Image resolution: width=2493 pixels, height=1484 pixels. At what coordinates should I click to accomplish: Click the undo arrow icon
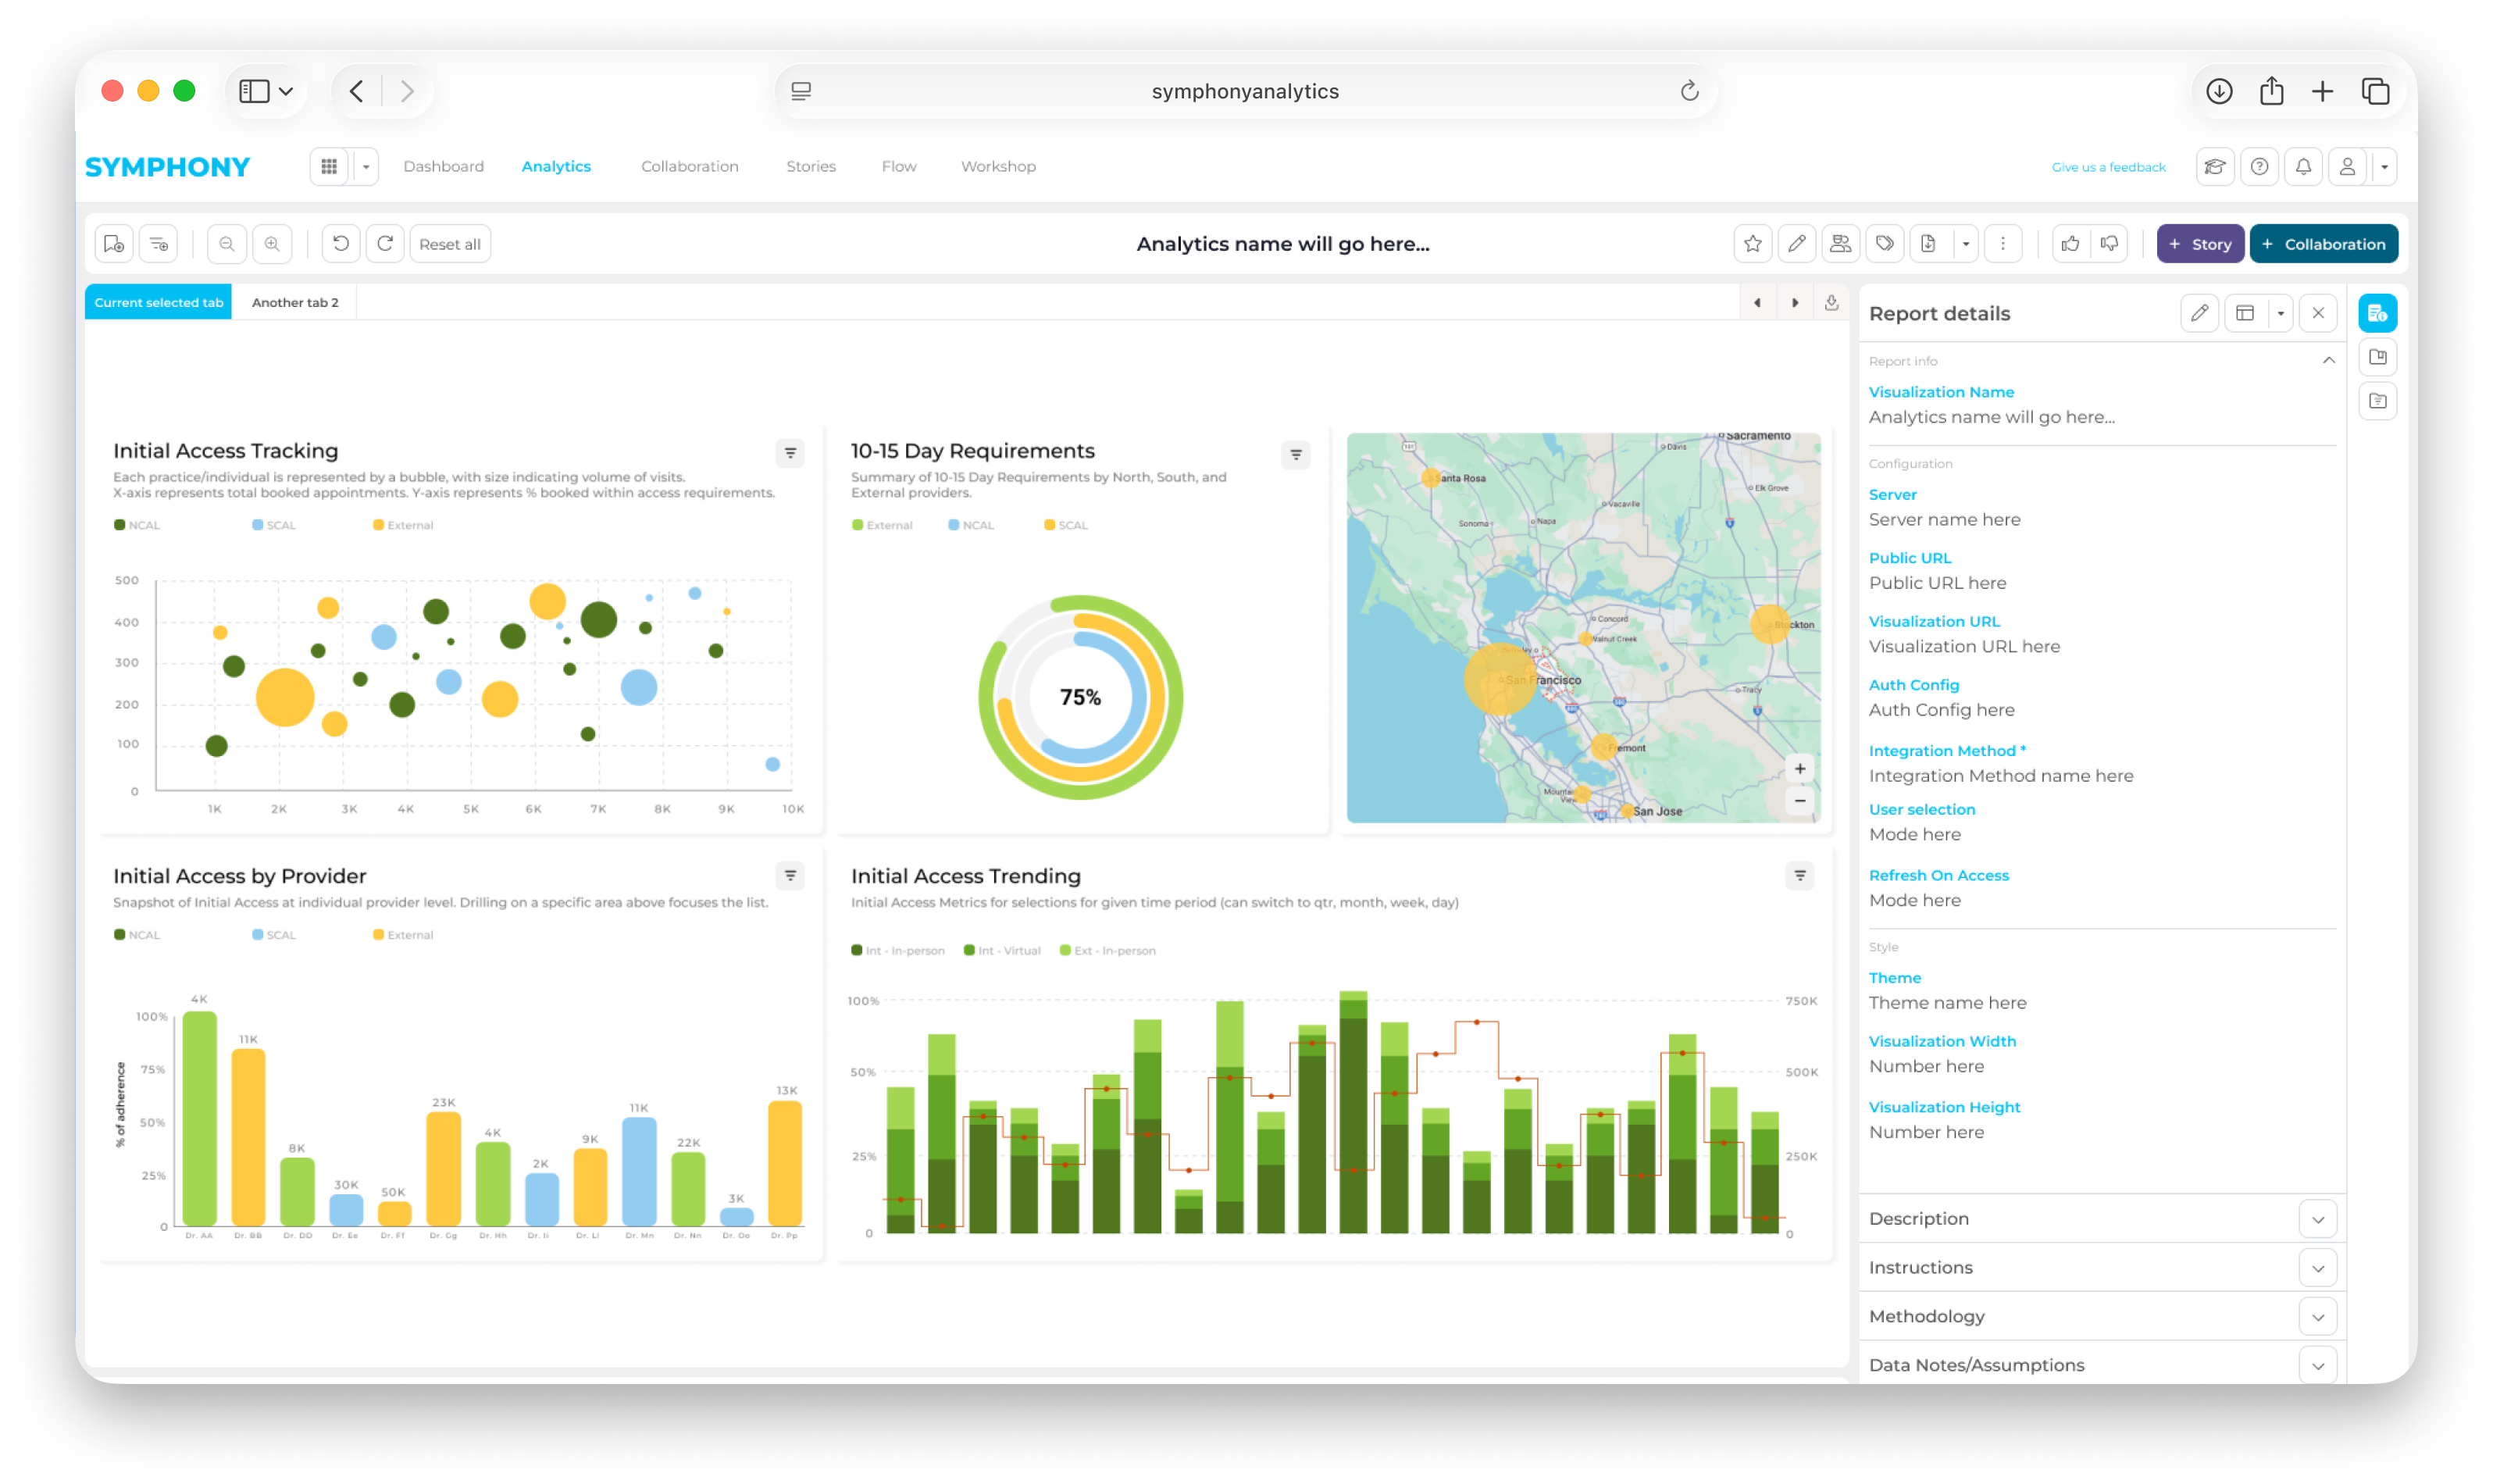340,243
